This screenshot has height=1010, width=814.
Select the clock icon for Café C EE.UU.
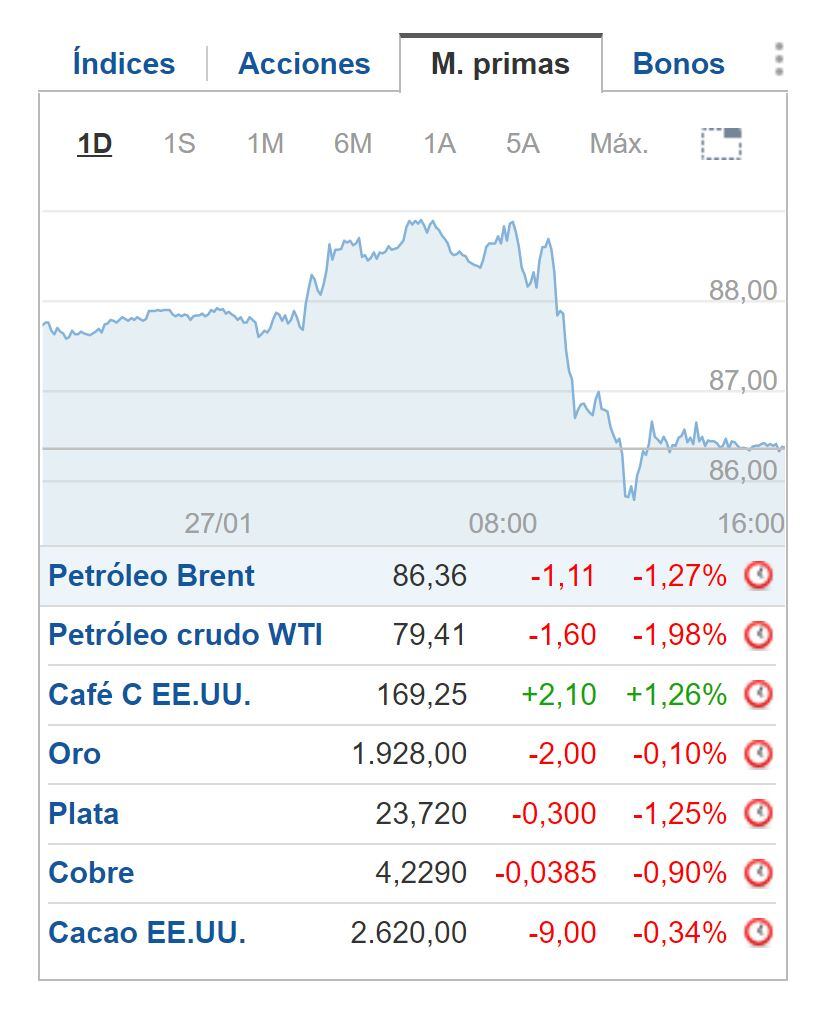(759, 694)
